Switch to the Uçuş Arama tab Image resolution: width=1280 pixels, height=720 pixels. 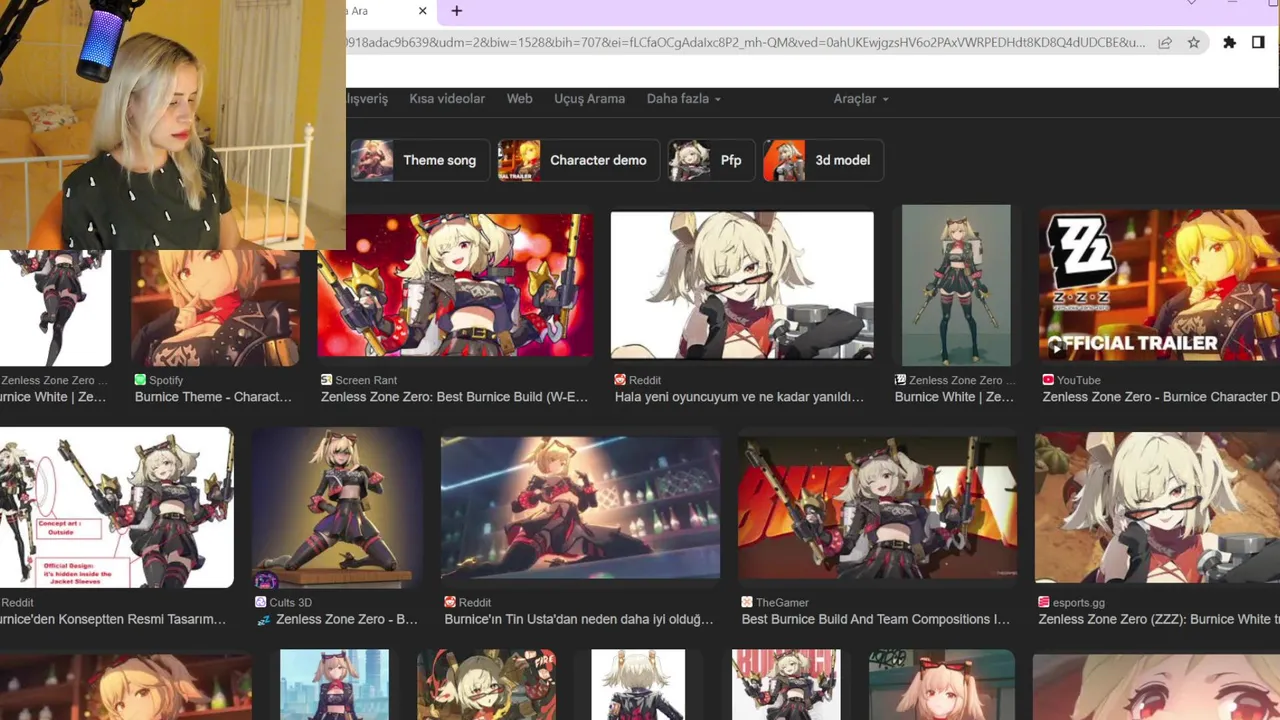(x=590, y=98)
